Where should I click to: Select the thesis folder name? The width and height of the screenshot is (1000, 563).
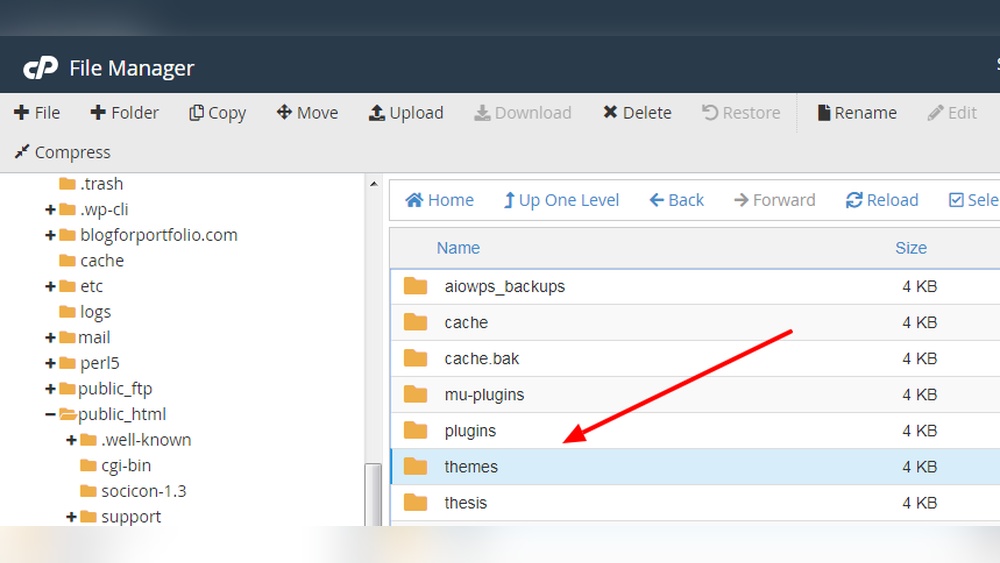(x=466, y=502)
